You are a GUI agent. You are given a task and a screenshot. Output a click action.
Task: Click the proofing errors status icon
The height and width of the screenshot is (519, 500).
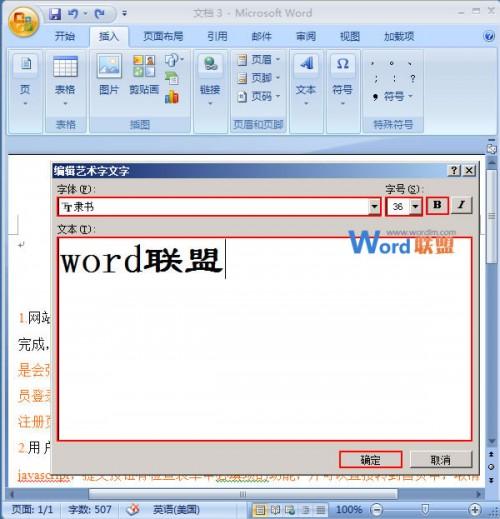(133, 510)
